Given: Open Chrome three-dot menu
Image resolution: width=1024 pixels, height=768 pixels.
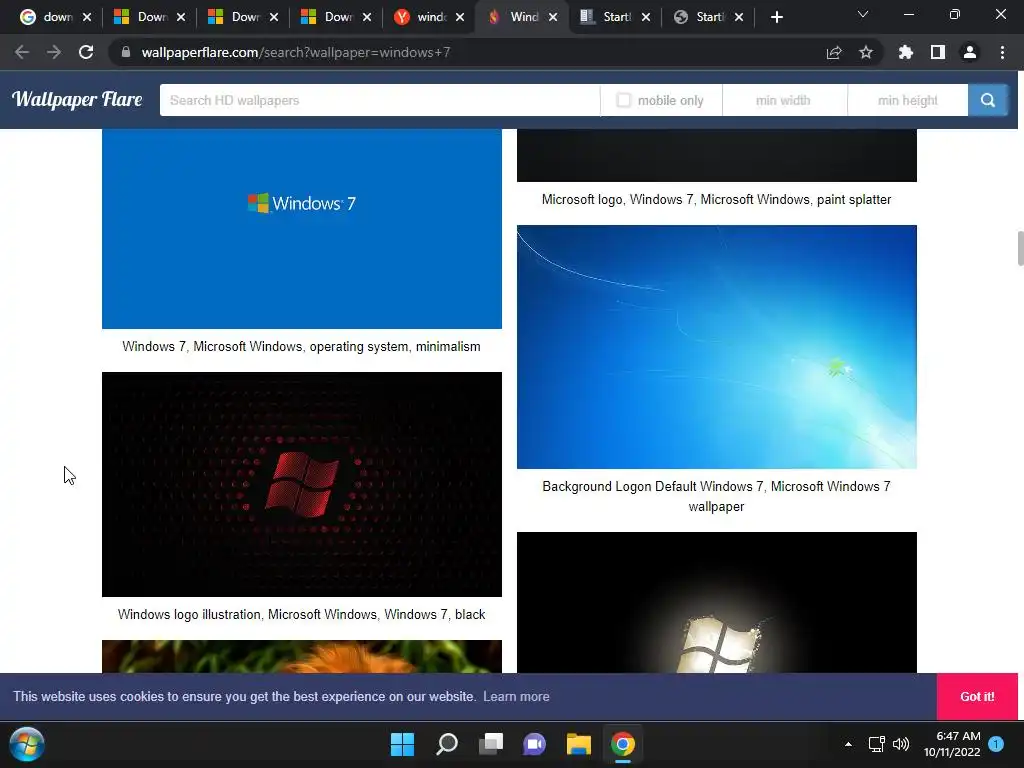Looking at the screenshot, I should pyautogui.click(x=1002, y=52).
